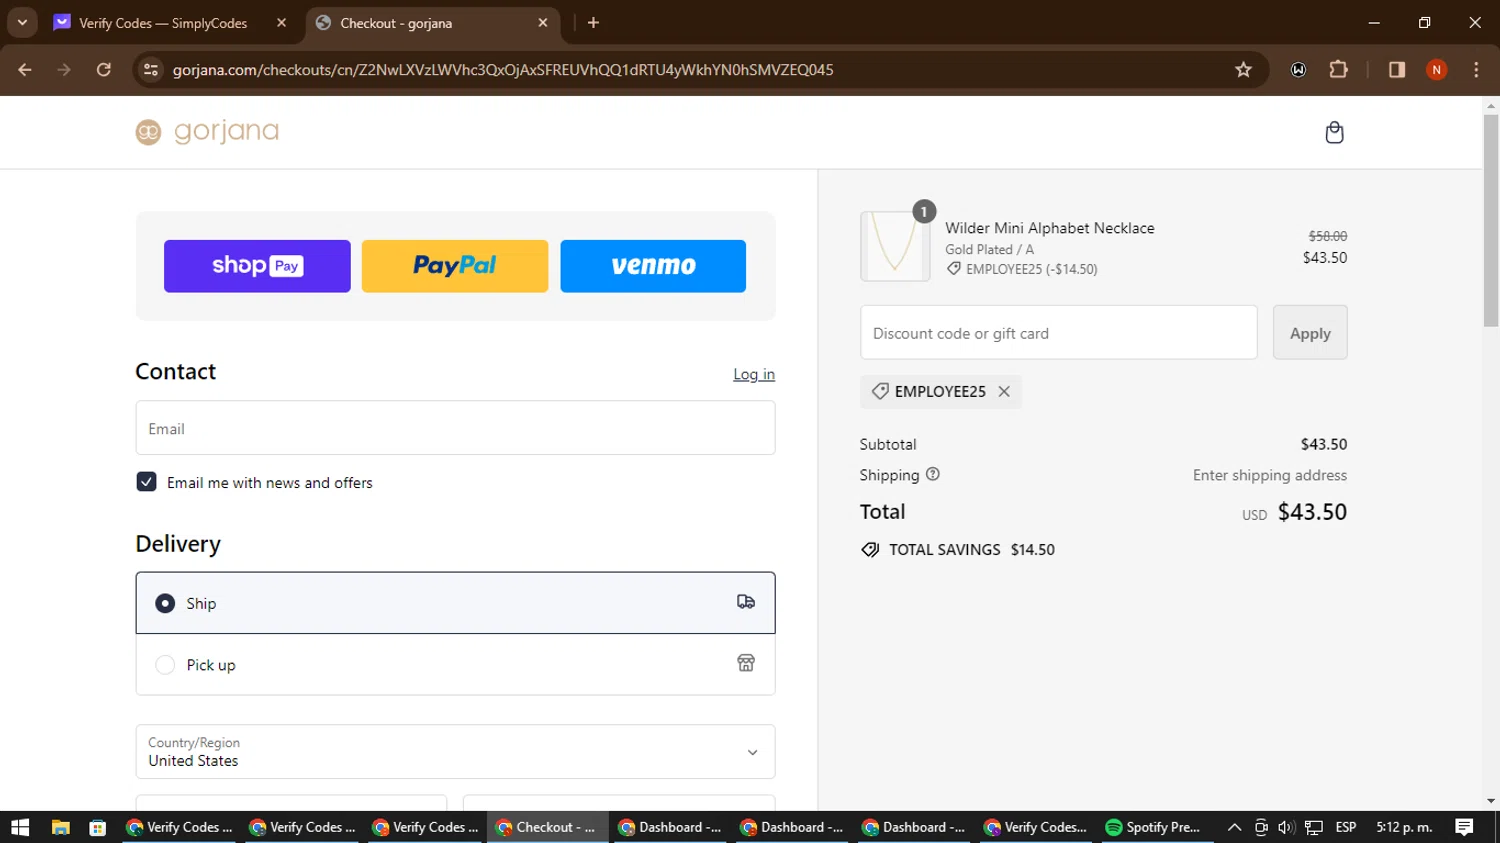
Task: Close the Verify Codes — SimplyCodes tab
Action: (282, 23)
